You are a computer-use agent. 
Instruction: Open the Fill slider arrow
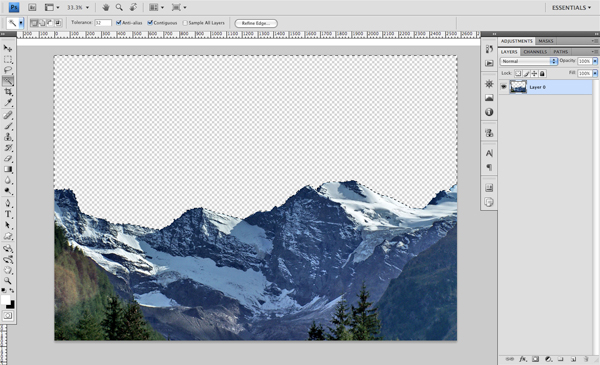click(x=595, y=73)
